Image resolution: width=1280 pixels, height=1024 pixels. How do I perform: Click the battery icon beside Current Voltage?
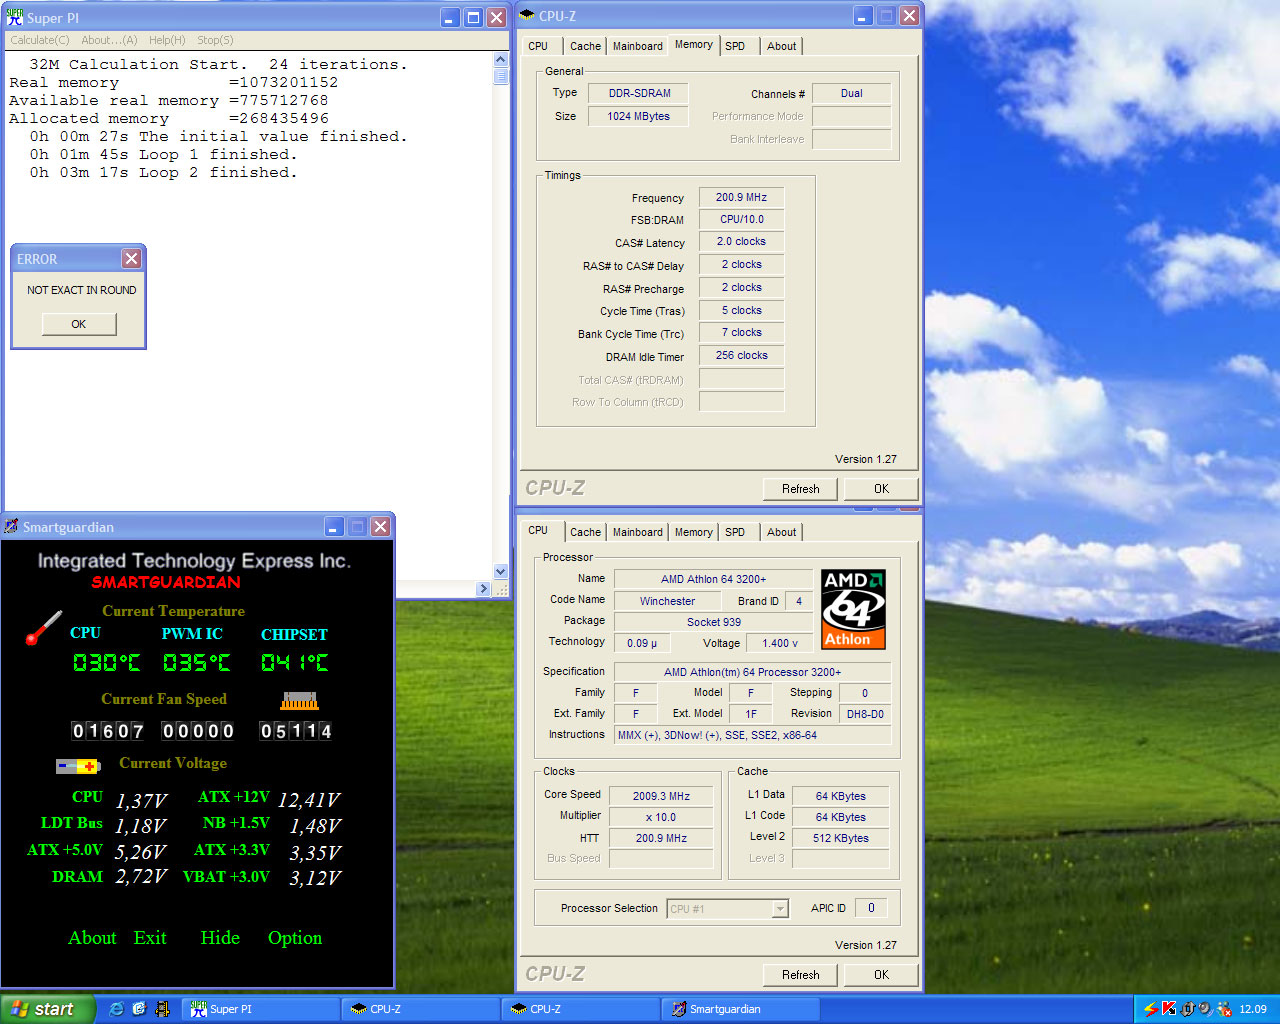point(77,766)
